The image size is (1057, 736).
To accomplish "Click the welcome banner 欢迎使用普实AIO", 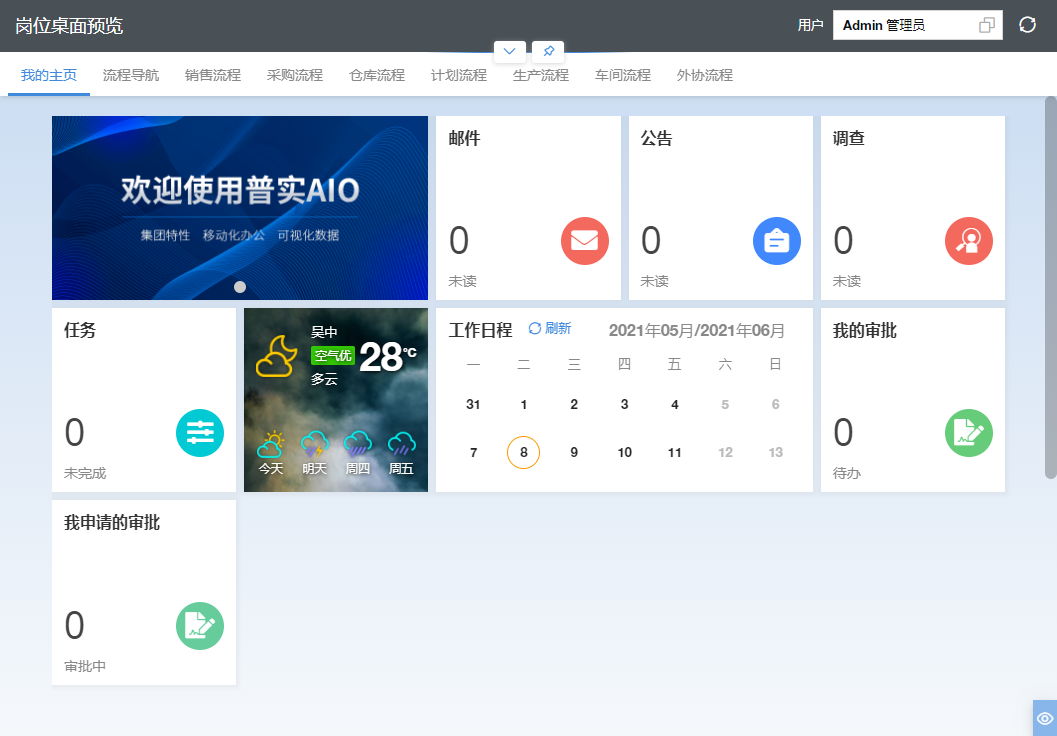I will (240, 208).
